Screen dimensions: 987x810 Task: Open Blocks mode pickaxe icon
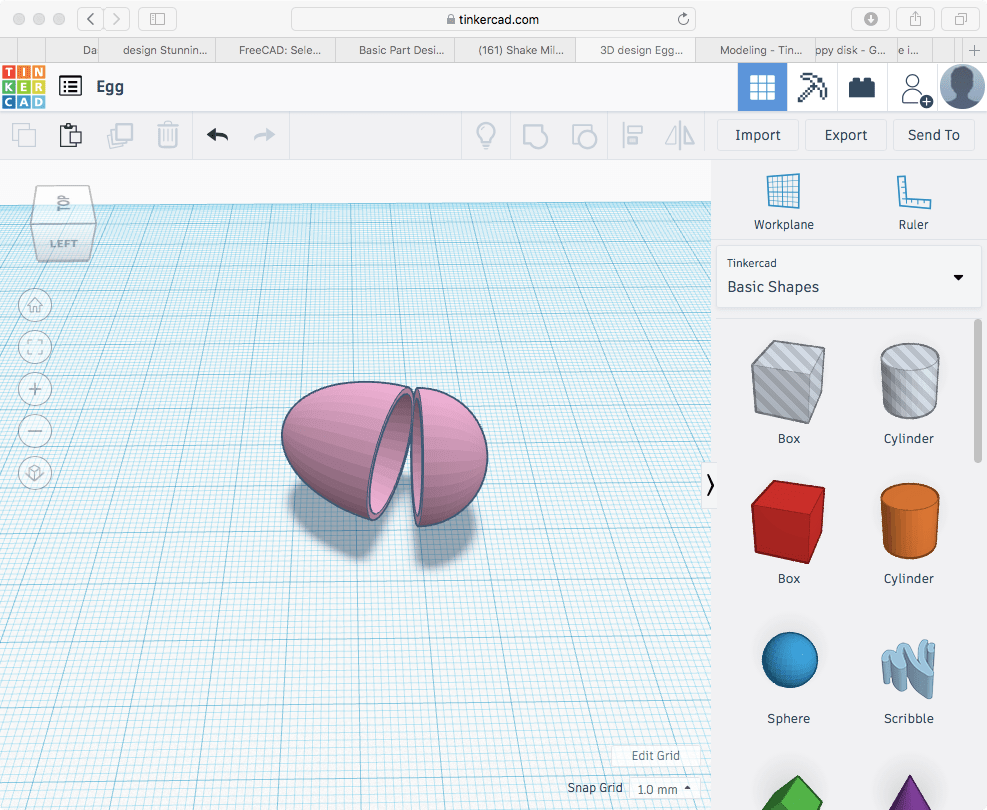(811, 87)
